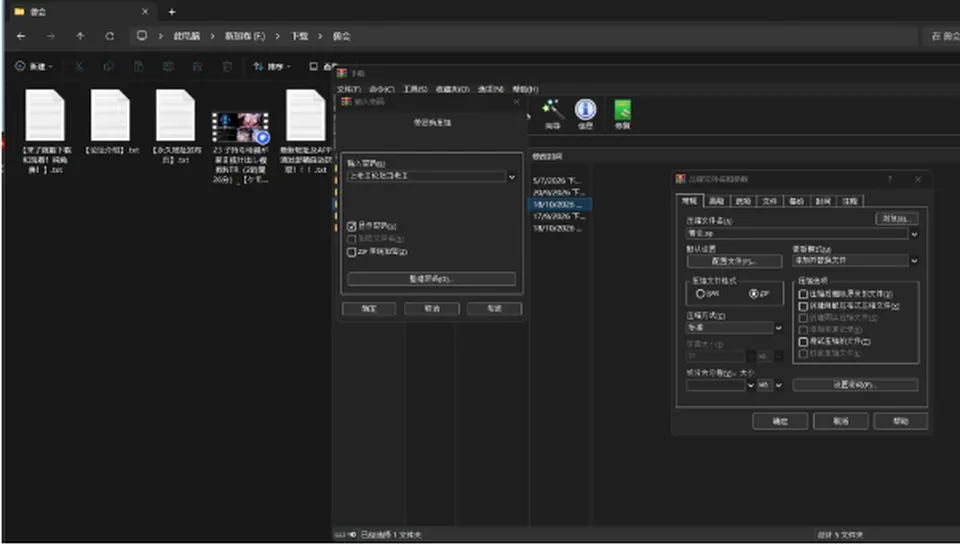Screen dimensions: 960x545
Task: Enable test archived files checkbox
Action: point(803,342)
